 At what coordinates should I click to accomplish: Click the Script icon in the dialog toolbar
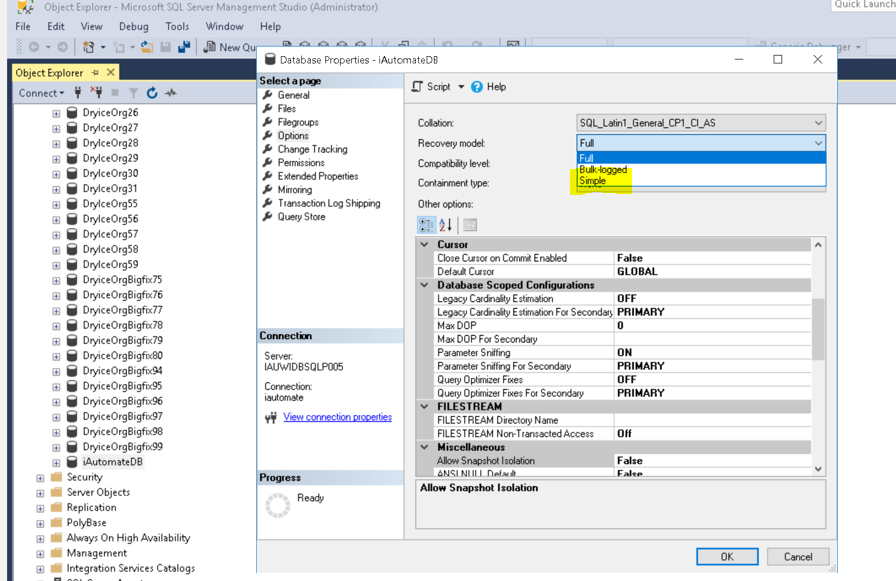coord(419,87)
